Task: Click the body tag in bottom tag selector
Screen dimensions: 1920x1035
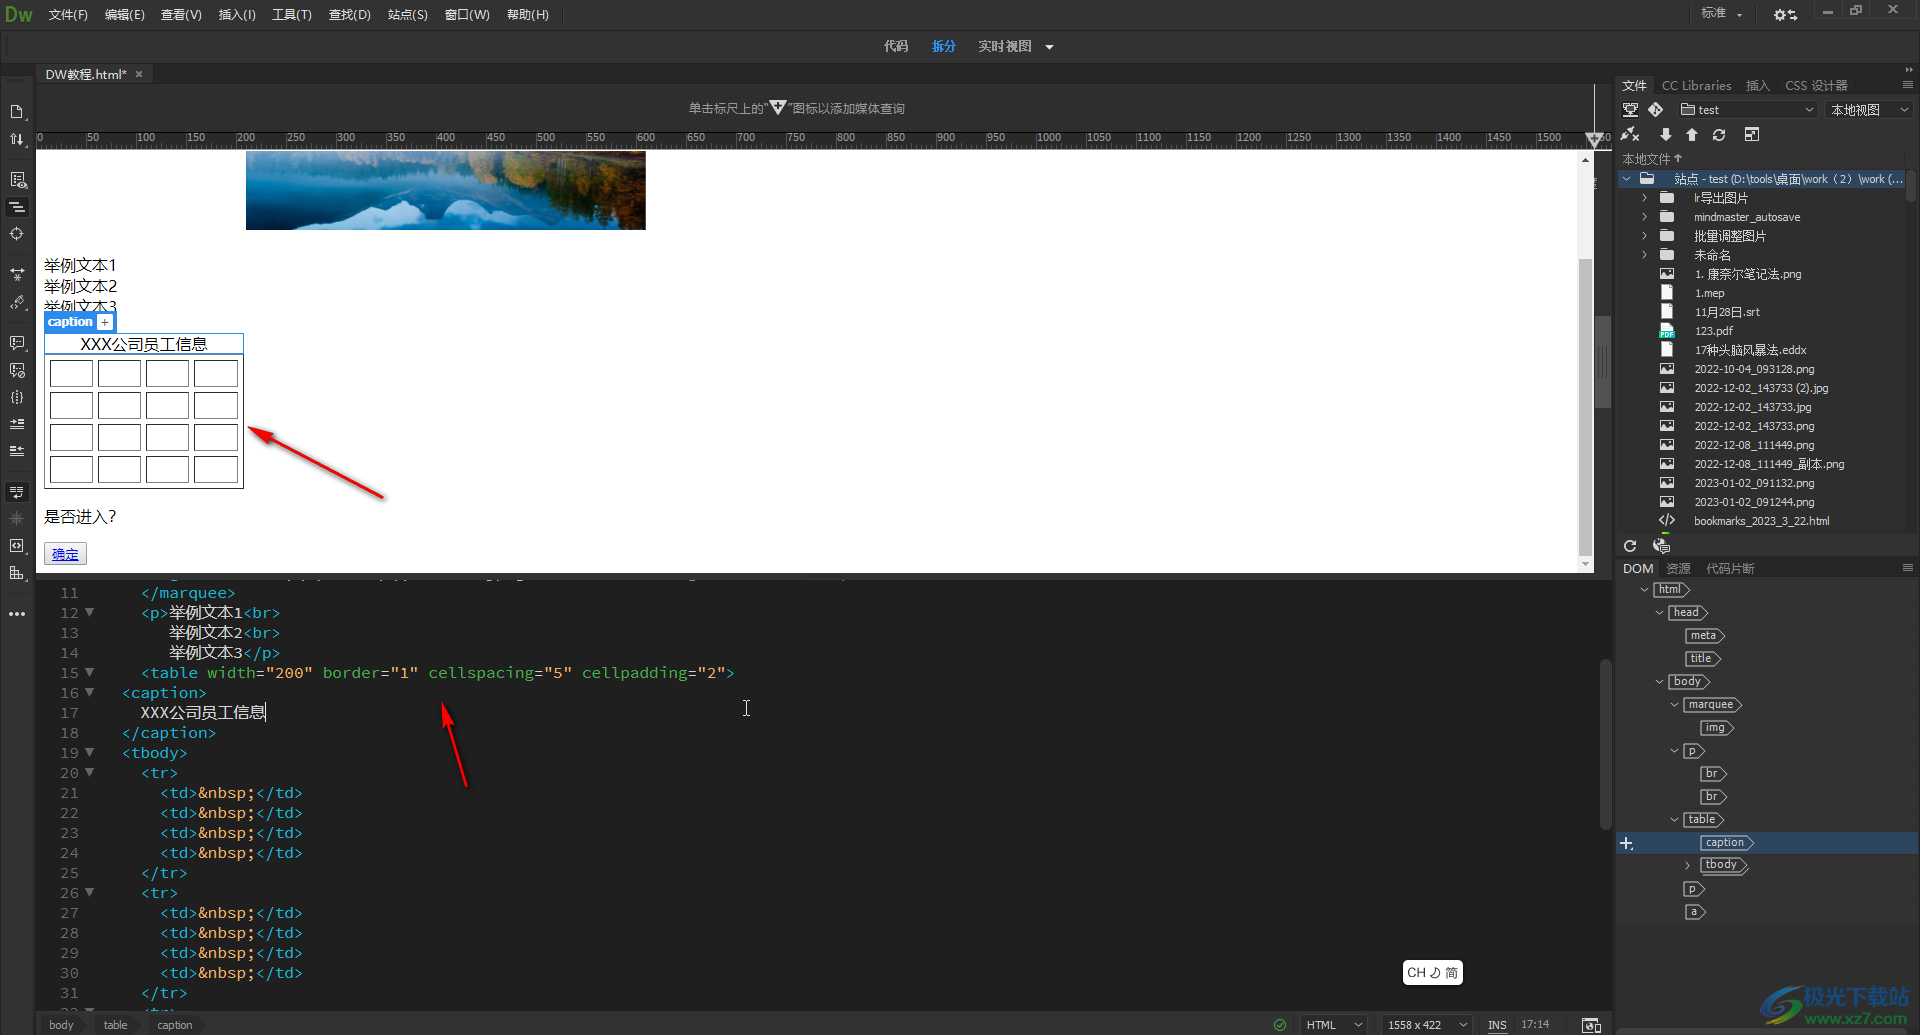Action: 62,1025
